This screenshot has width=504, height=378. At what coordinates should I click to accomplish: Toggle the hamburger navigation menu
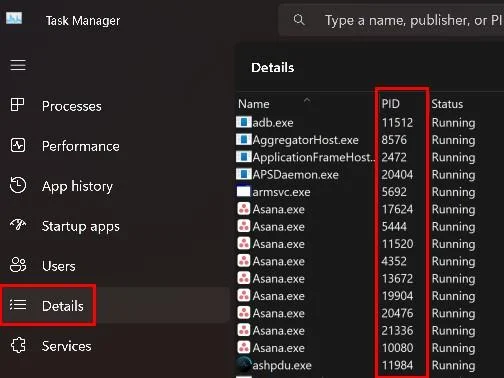point(18,65)
